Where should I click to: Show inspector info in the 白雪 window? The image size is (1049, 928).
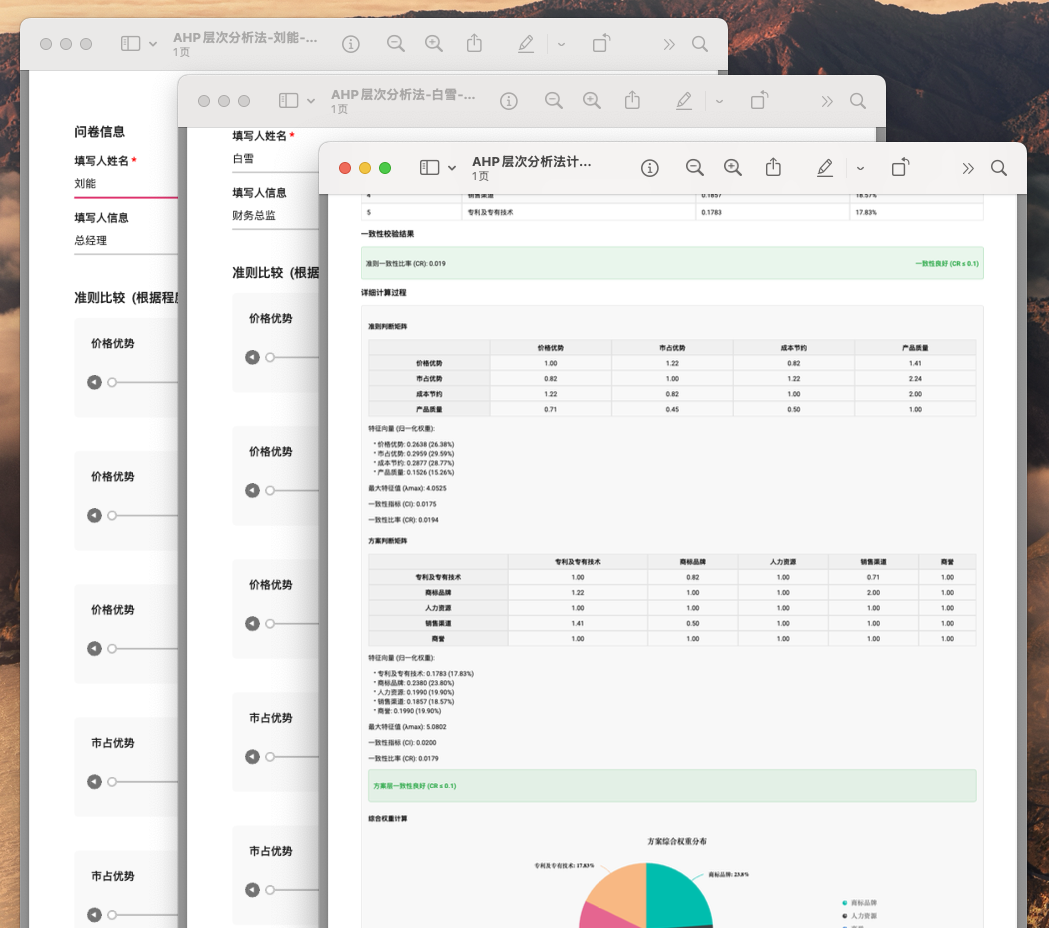click(x=508, y=101)
